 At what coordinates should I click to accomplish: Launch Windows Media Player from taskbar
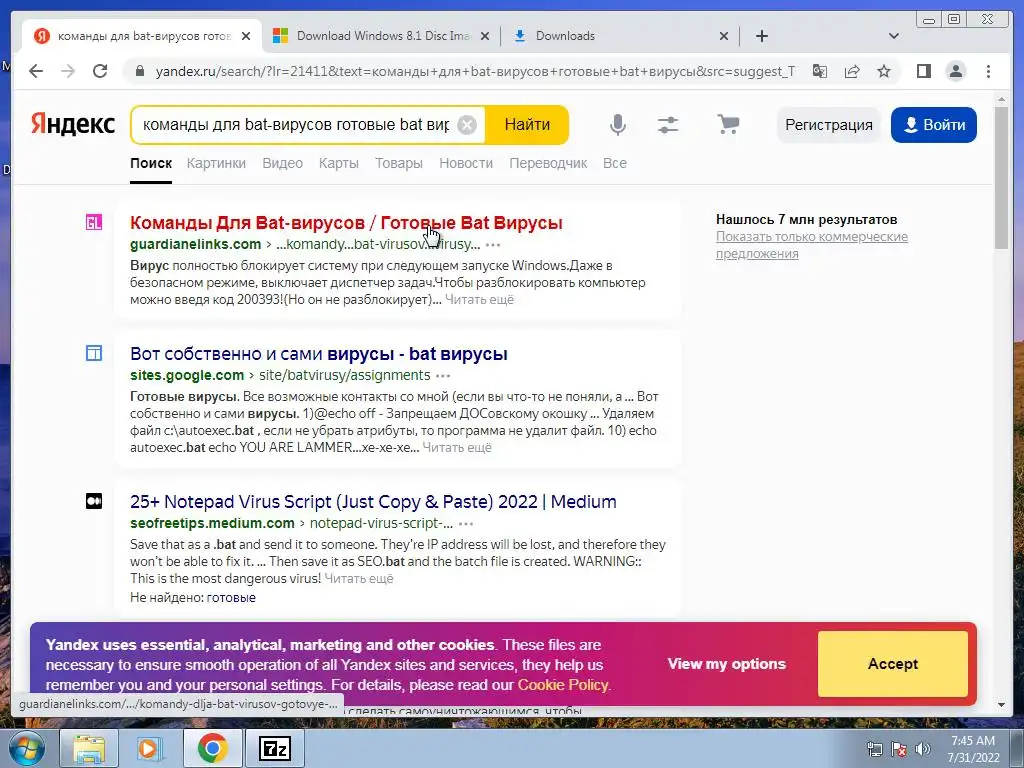point(150,749)
